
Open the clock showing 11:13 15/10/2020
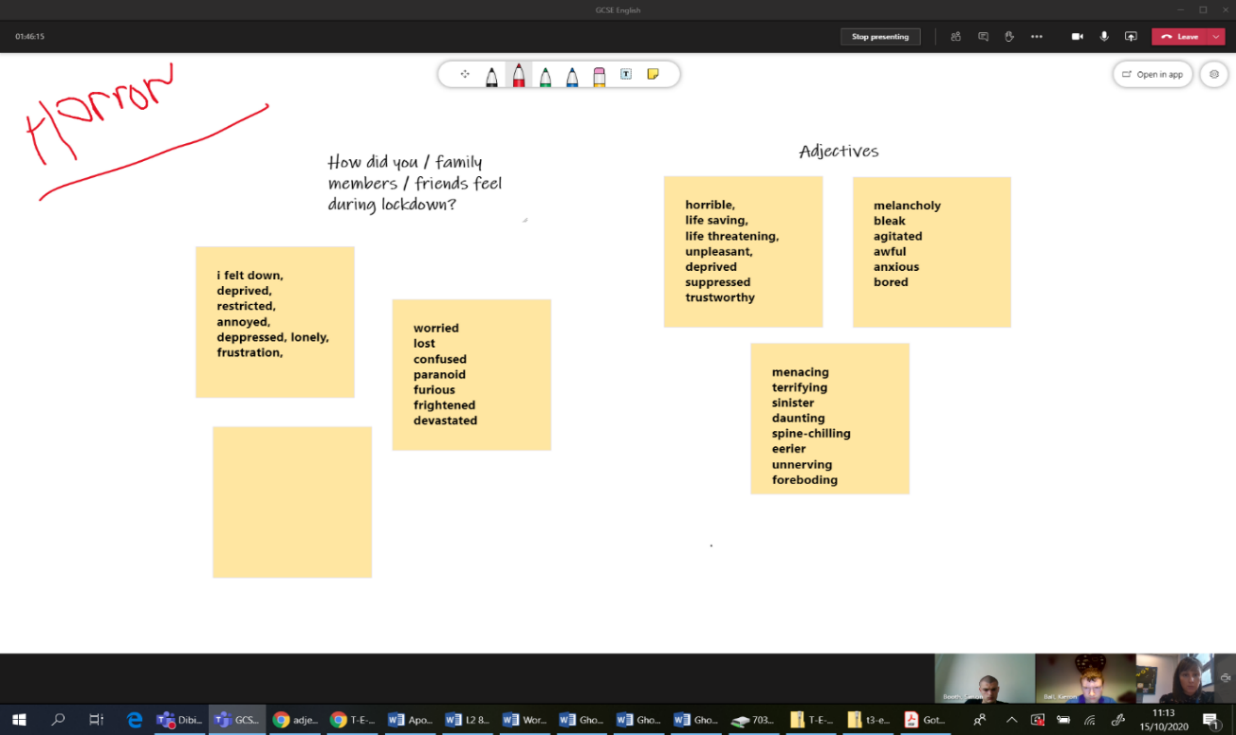1163,720
